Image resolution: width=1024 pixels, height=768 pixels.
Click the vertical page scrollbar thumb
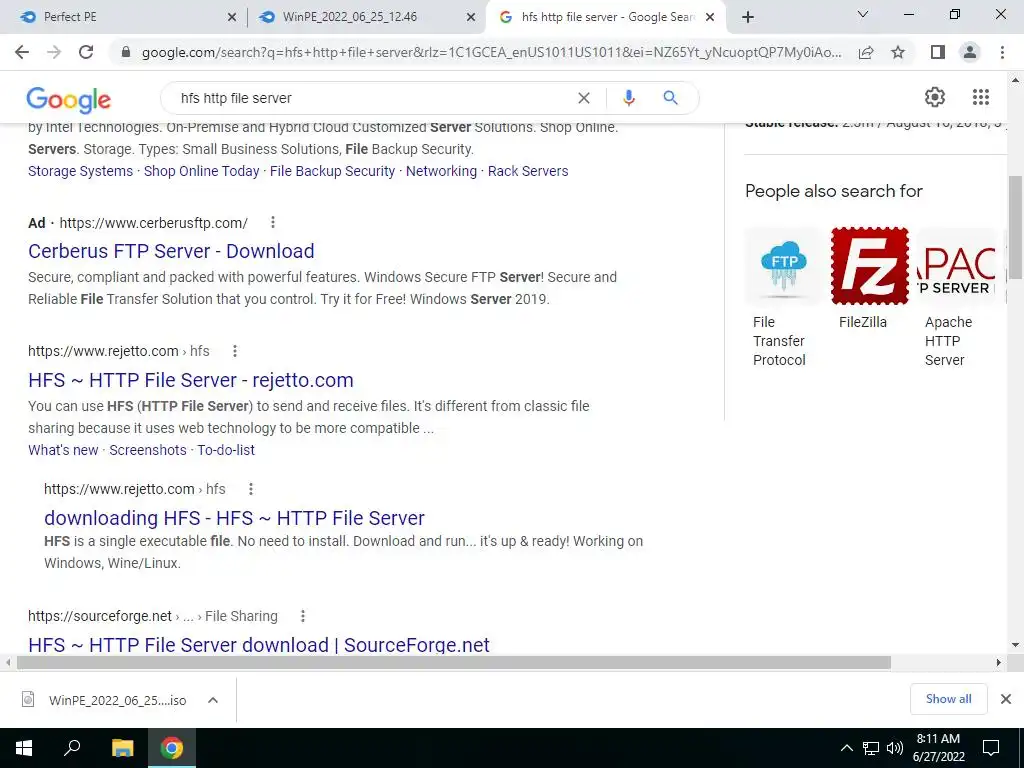coord(1016,227)
